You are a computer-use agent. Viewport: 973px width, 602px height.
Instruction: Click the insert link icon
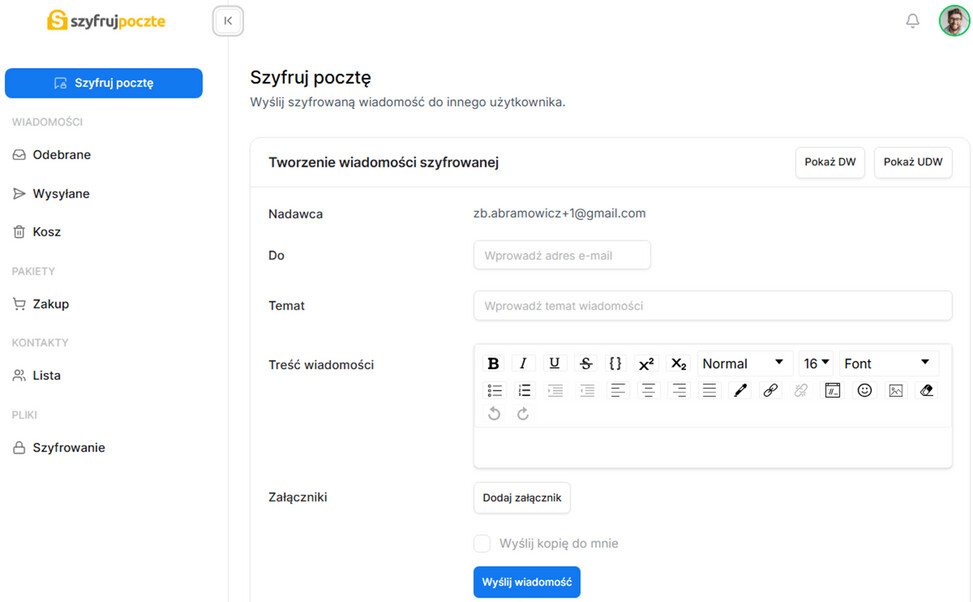tap(770, 391)
